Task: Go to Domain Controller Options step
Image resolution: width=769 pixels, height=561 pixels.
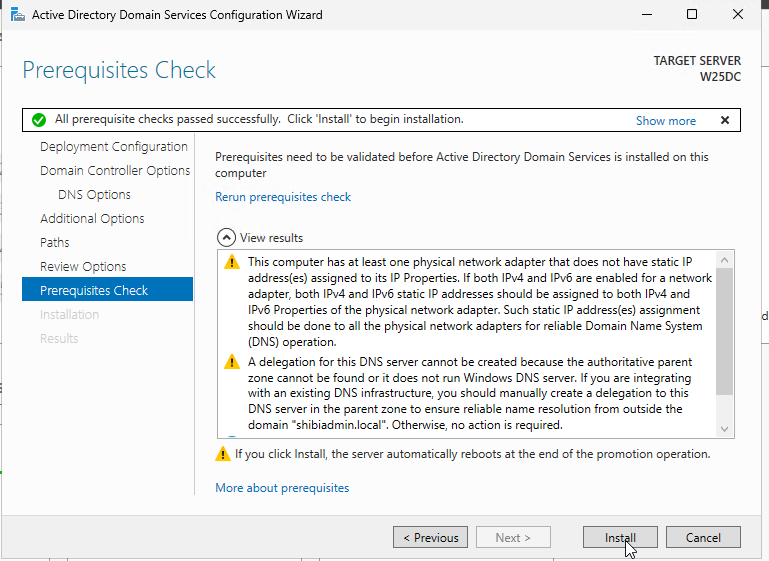Action: (115, 171)
